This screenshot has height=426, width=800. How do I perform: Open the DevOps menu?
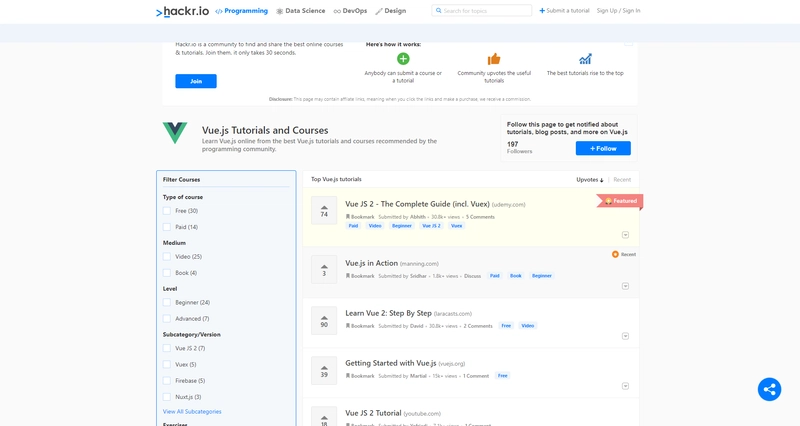350,11
